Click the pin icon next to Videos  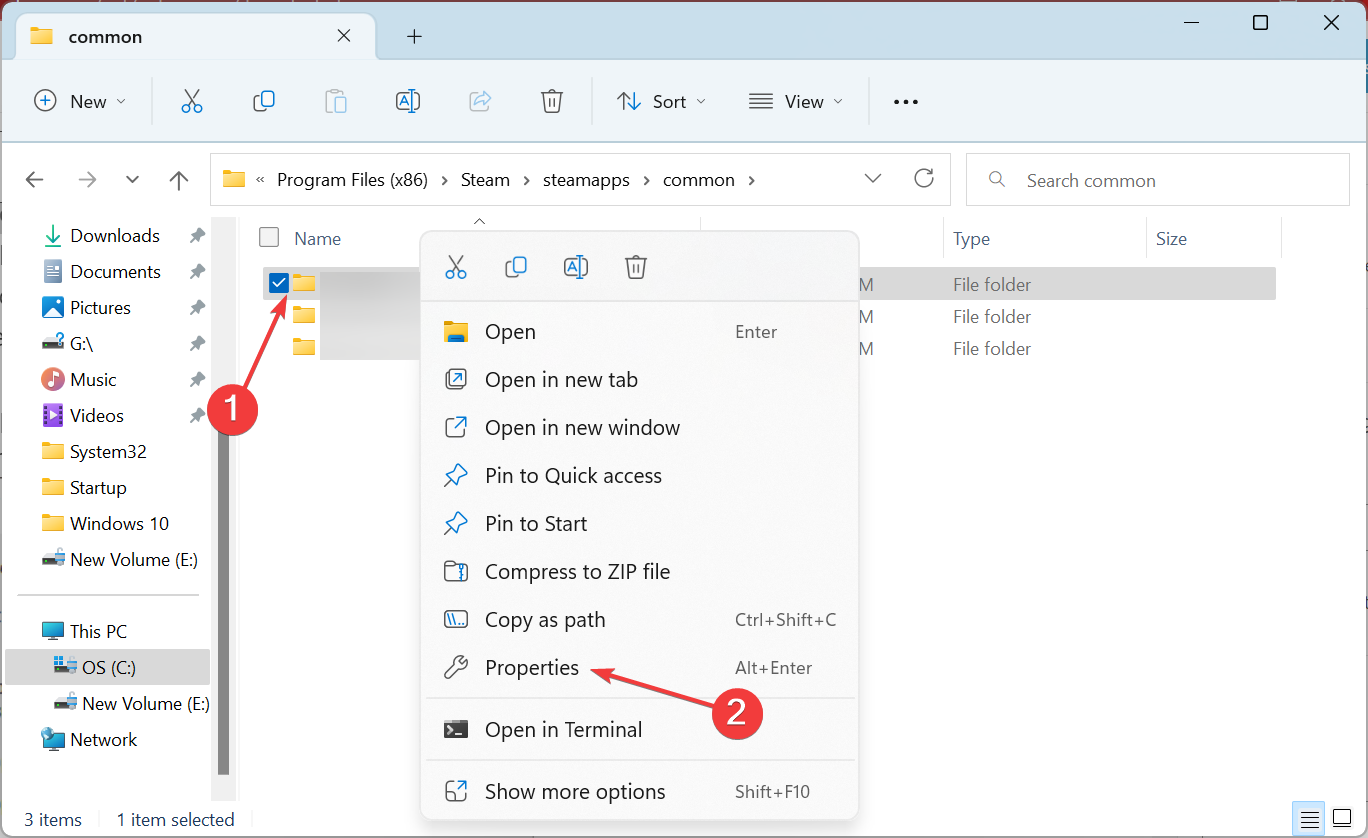197,416
